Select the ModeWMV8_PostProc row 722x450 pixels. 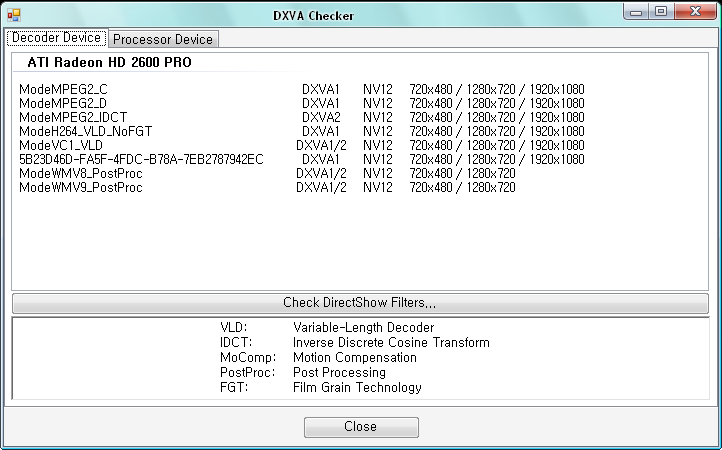267,174
